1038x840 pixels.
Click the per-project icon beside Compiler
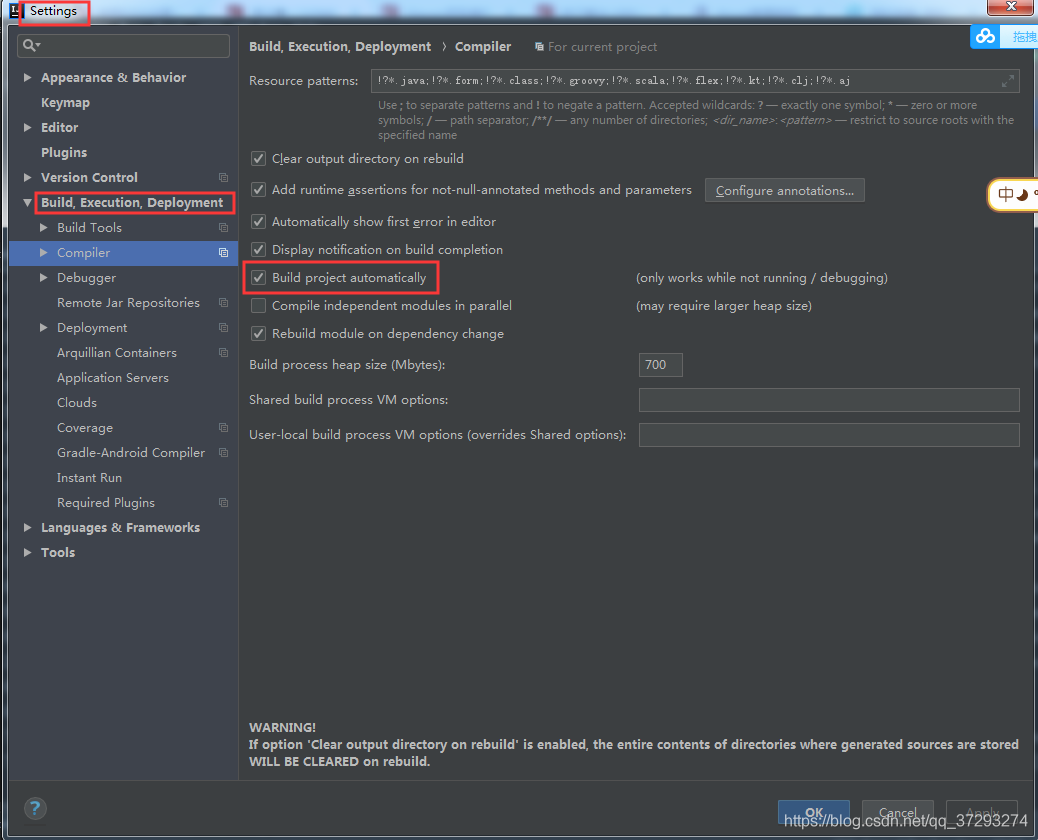point(224,253)
